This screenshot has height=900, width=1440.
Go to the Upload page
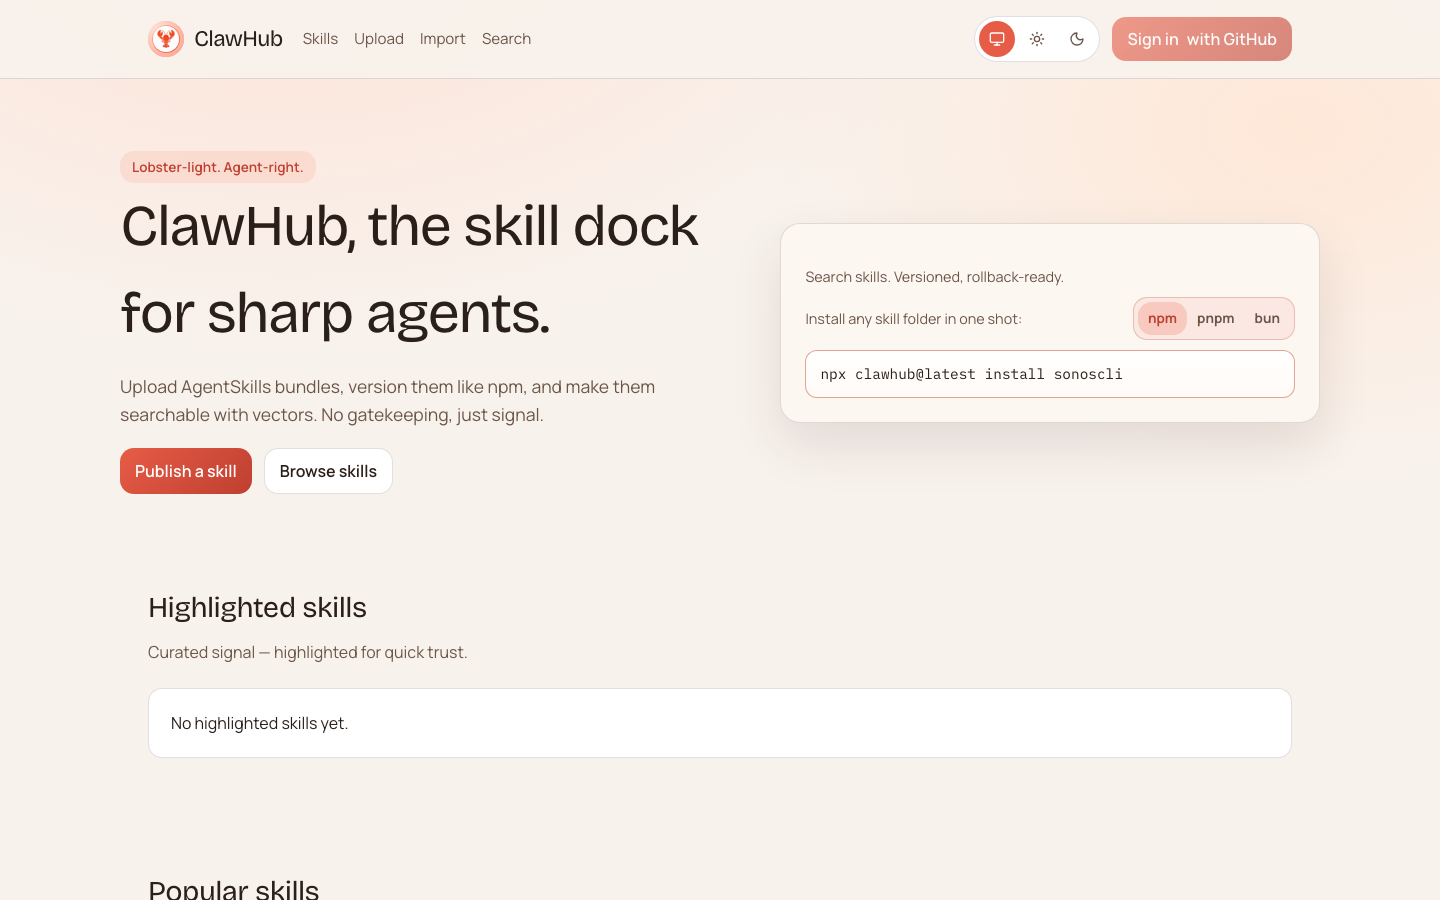[x=379, y=39]
